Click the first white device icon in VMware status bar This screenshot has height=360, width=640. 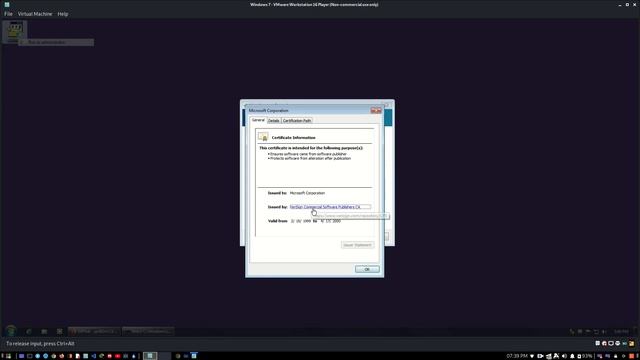pos(598,343)
